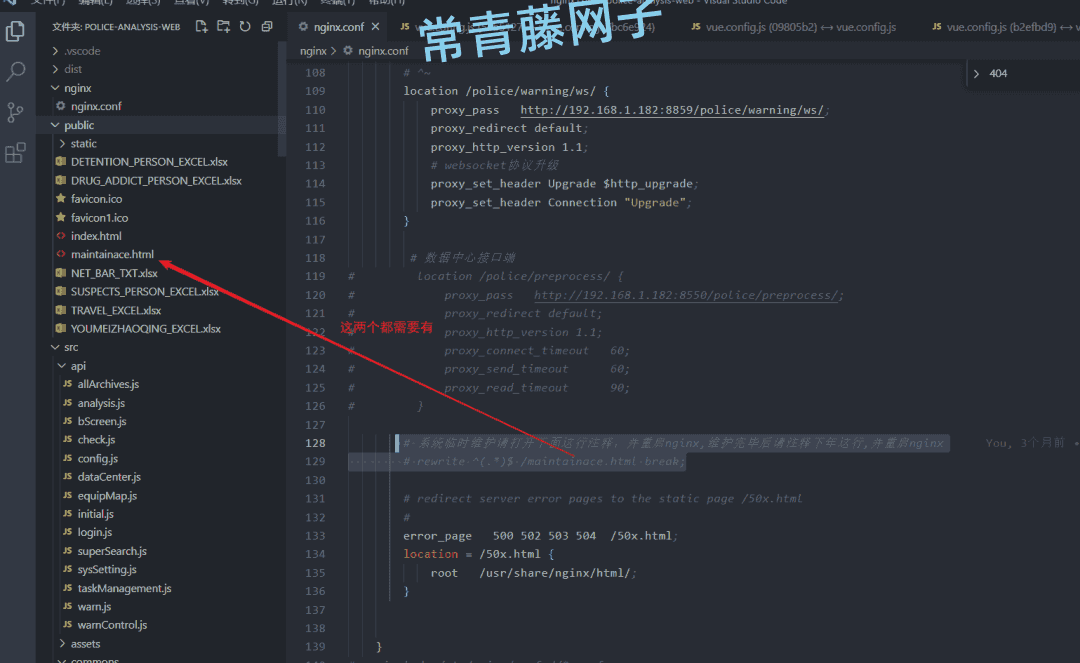Open SUSPECTS_PERSON_EXCEL.xlsx file
1080x663 pixels.
(x=145, y=292)
